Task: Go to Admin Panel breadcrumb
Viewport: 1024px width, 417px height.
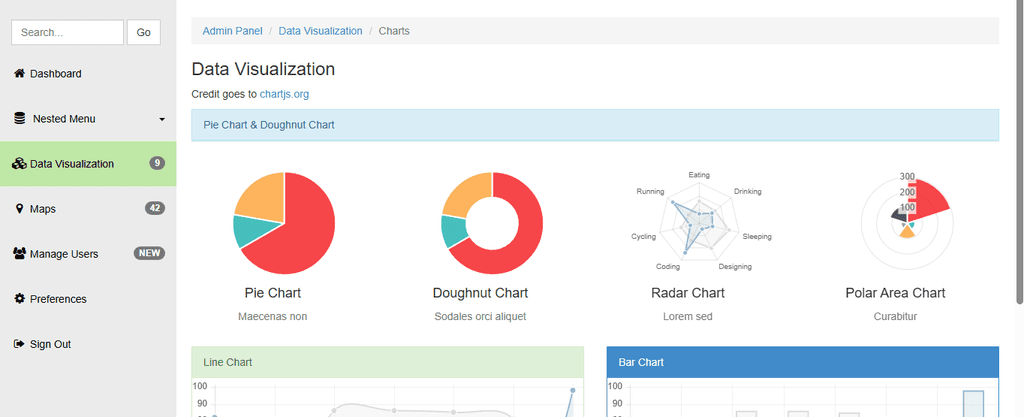Action: [x=232, y=31]
